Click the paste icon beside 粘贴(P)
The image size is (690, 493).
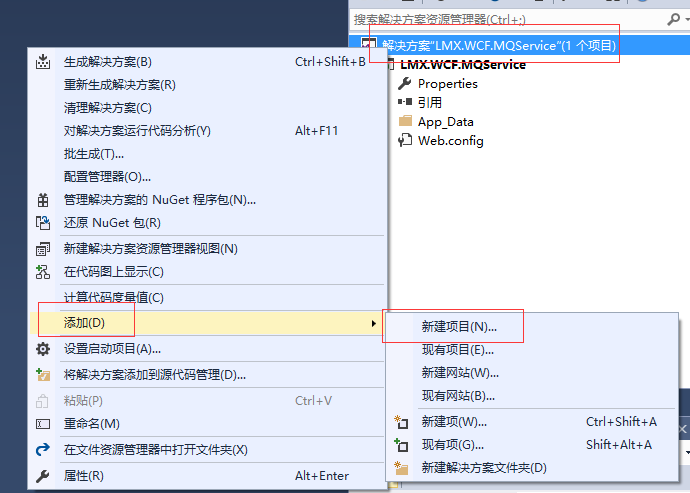pos(43,401)
